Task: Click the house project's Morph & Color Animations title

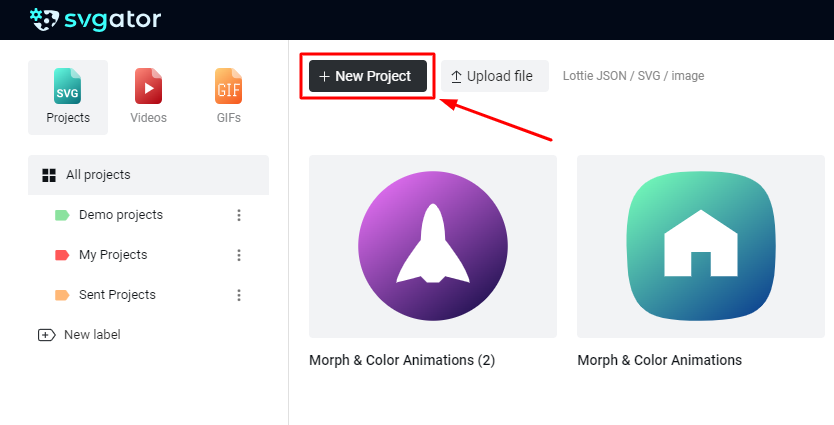Action: pyautogui.click(x=660, y=360)
